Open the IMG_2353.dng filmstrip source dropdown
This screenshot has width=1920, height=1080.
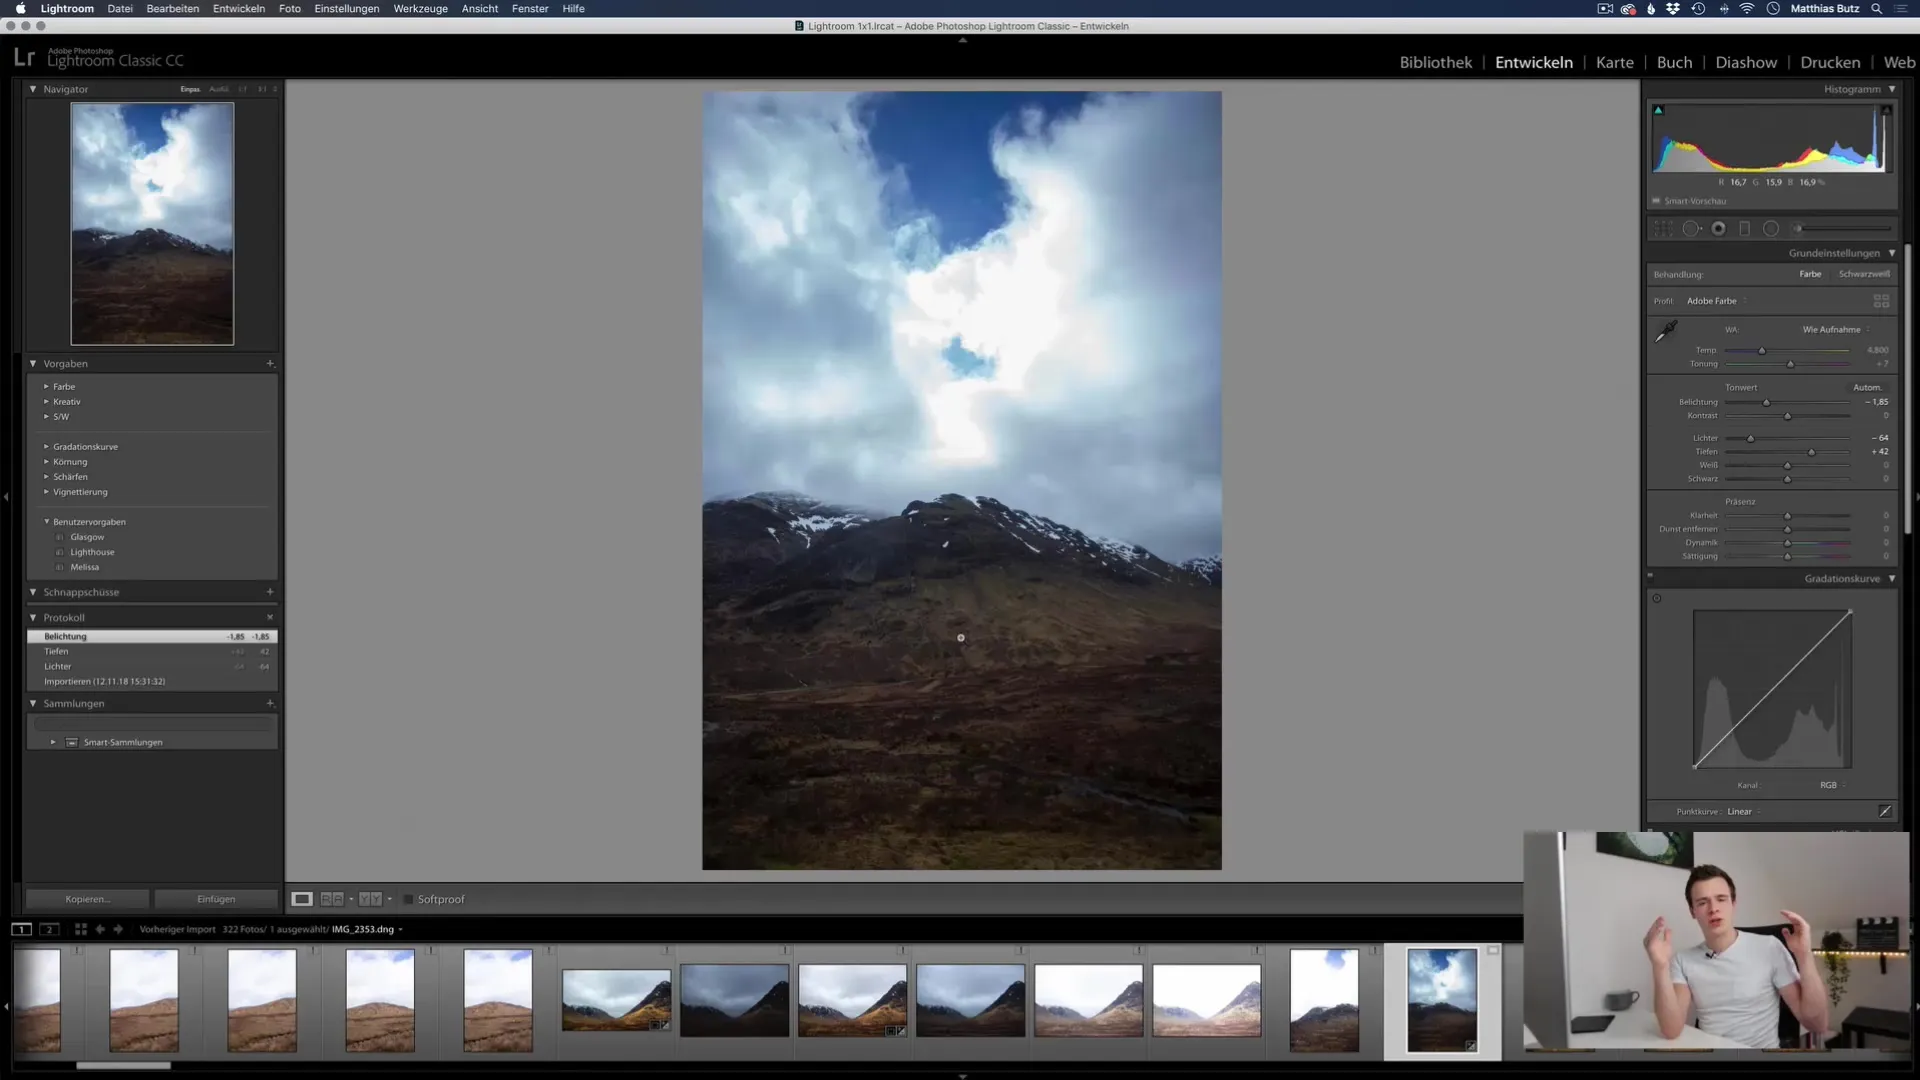click(x=367, y=929)
